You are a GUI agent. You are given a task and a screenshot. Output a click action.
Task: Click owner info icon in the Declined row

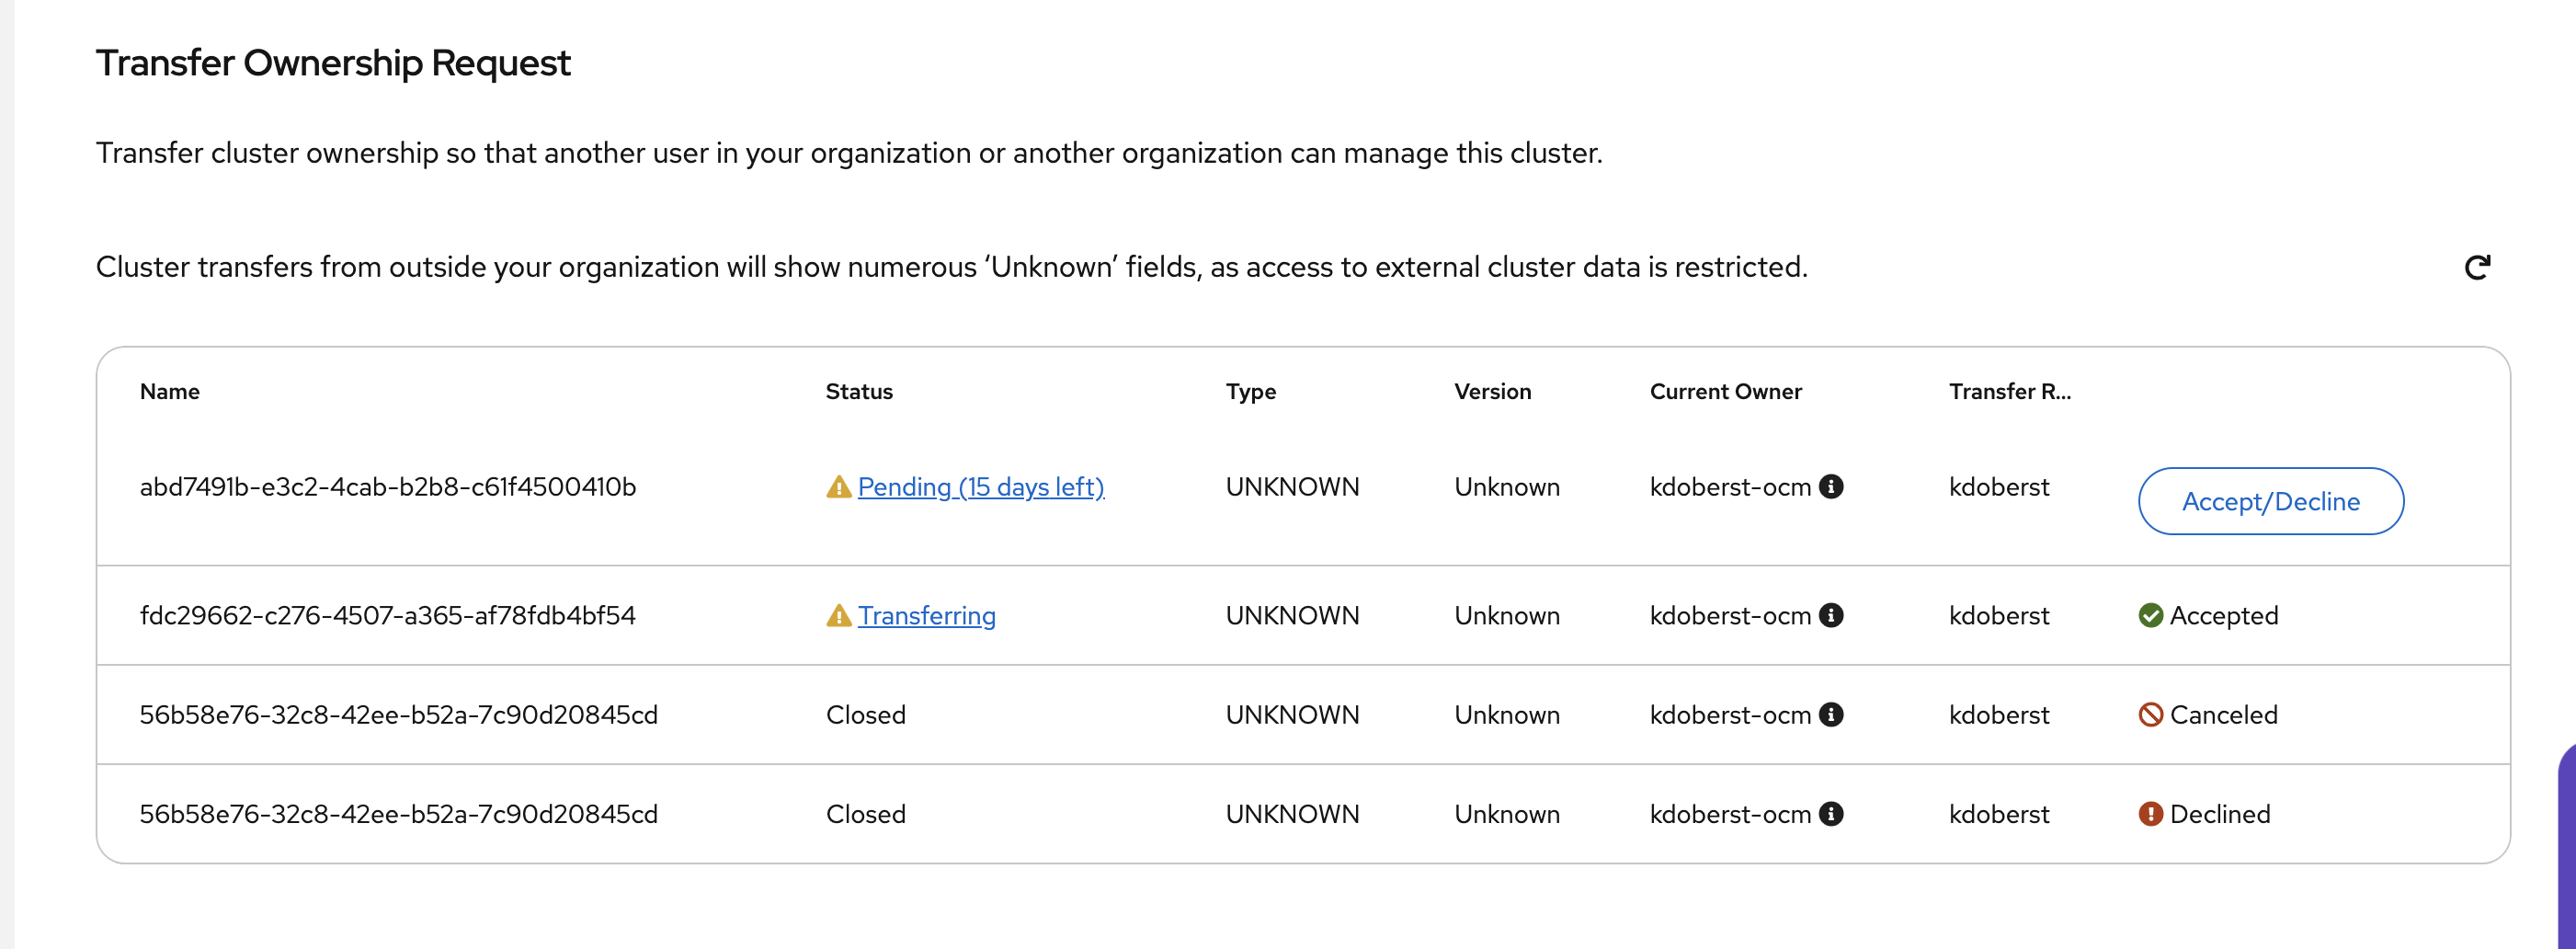[x=1831, y=813]
